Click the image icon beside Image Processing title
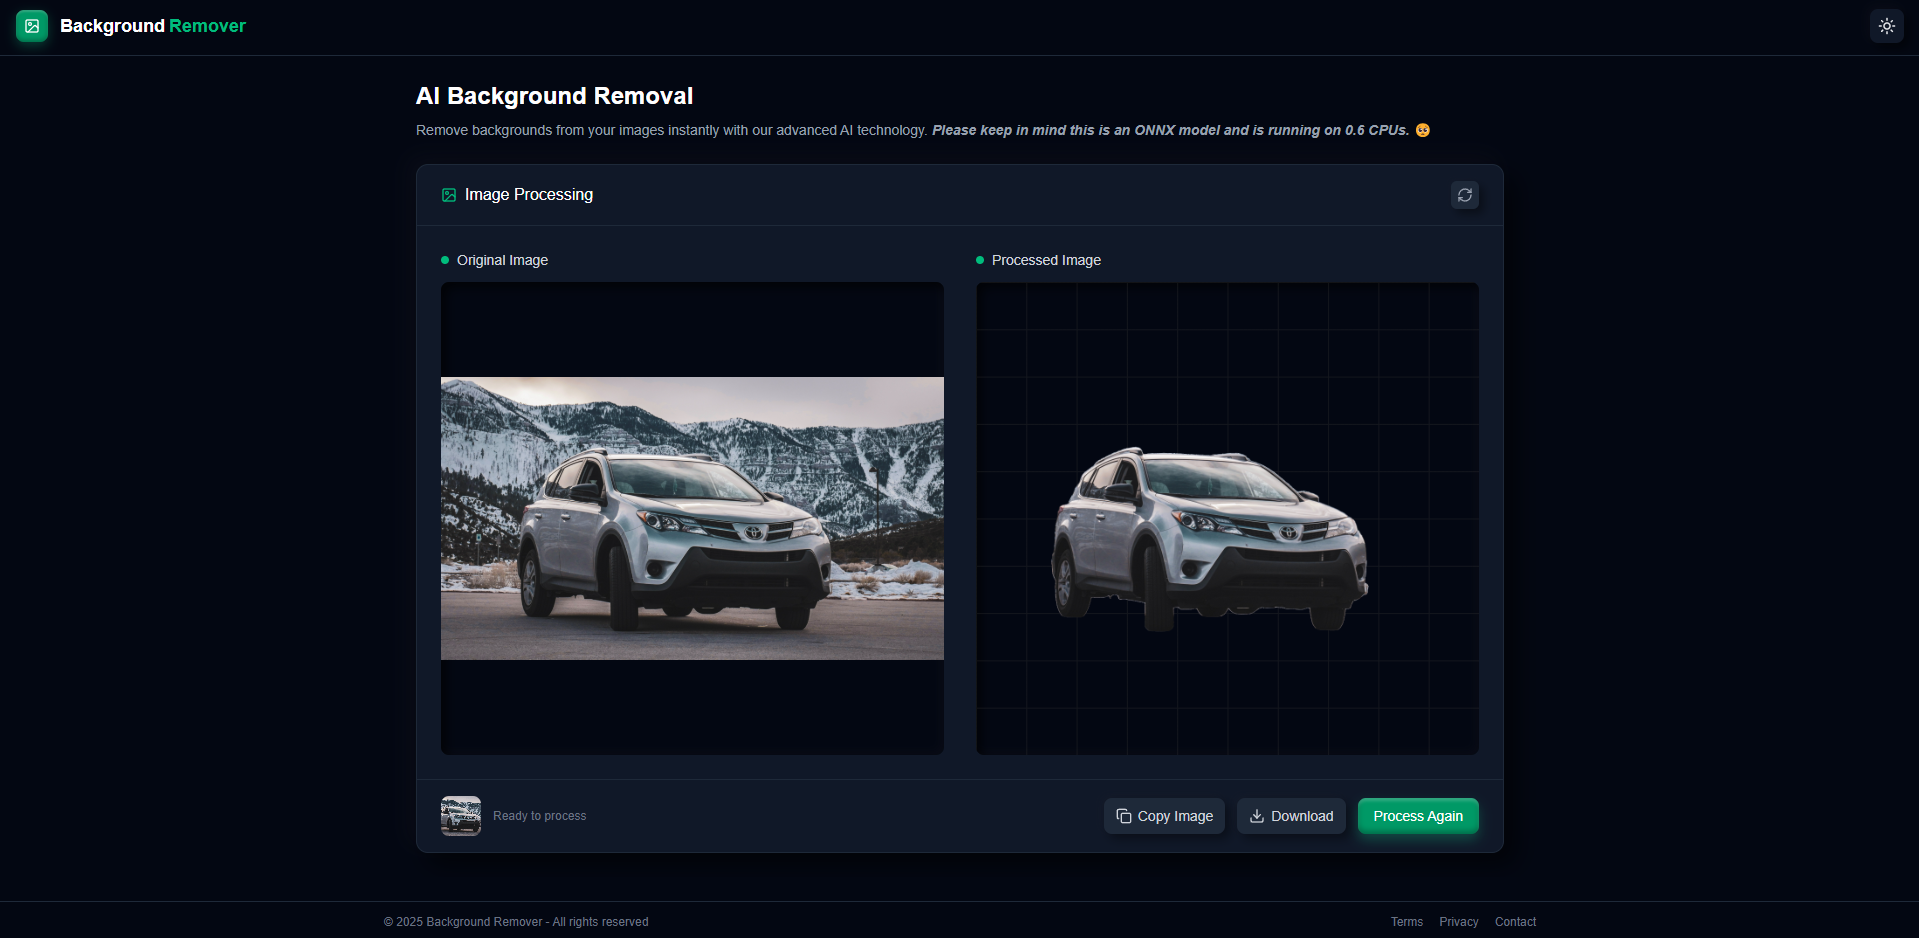The width and height of the screenshot is (1919, 938). [x=448, y=195]
